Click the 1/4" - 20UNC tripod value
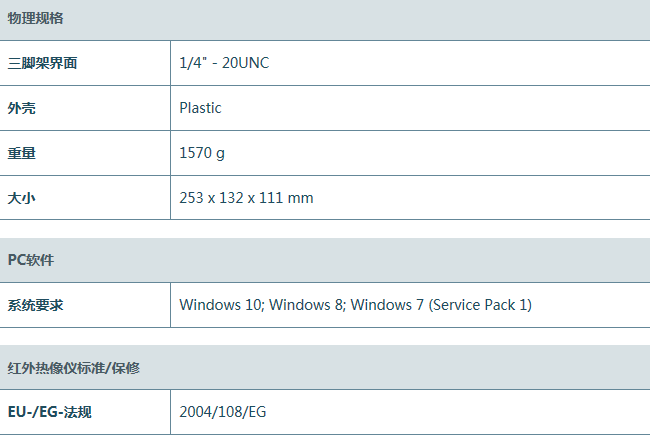Image resolution: width=650 pixels, height=440 pixels. coord(224,63)
